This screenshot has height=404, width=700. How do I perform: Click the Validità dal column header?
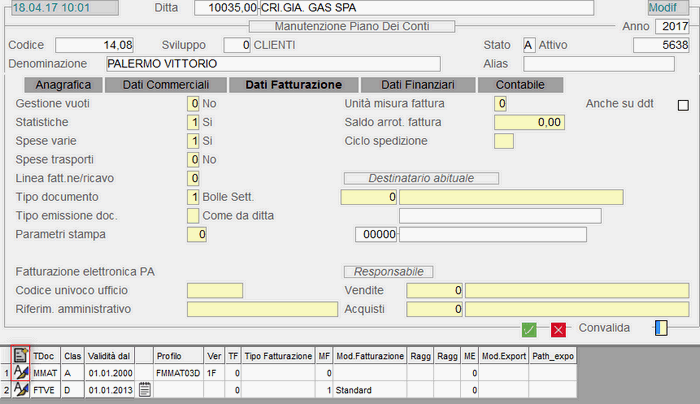[x=109, y=356]
